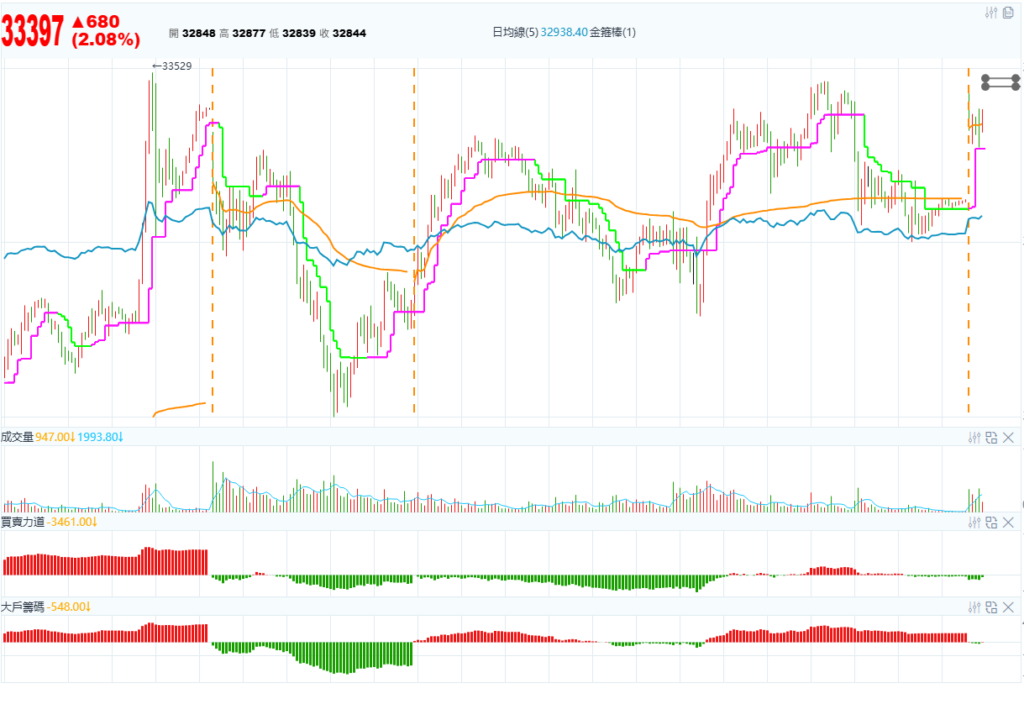
Task: Open settings for 成交量 volume panel
Action: pyautogui.click(x=975, y=437)
